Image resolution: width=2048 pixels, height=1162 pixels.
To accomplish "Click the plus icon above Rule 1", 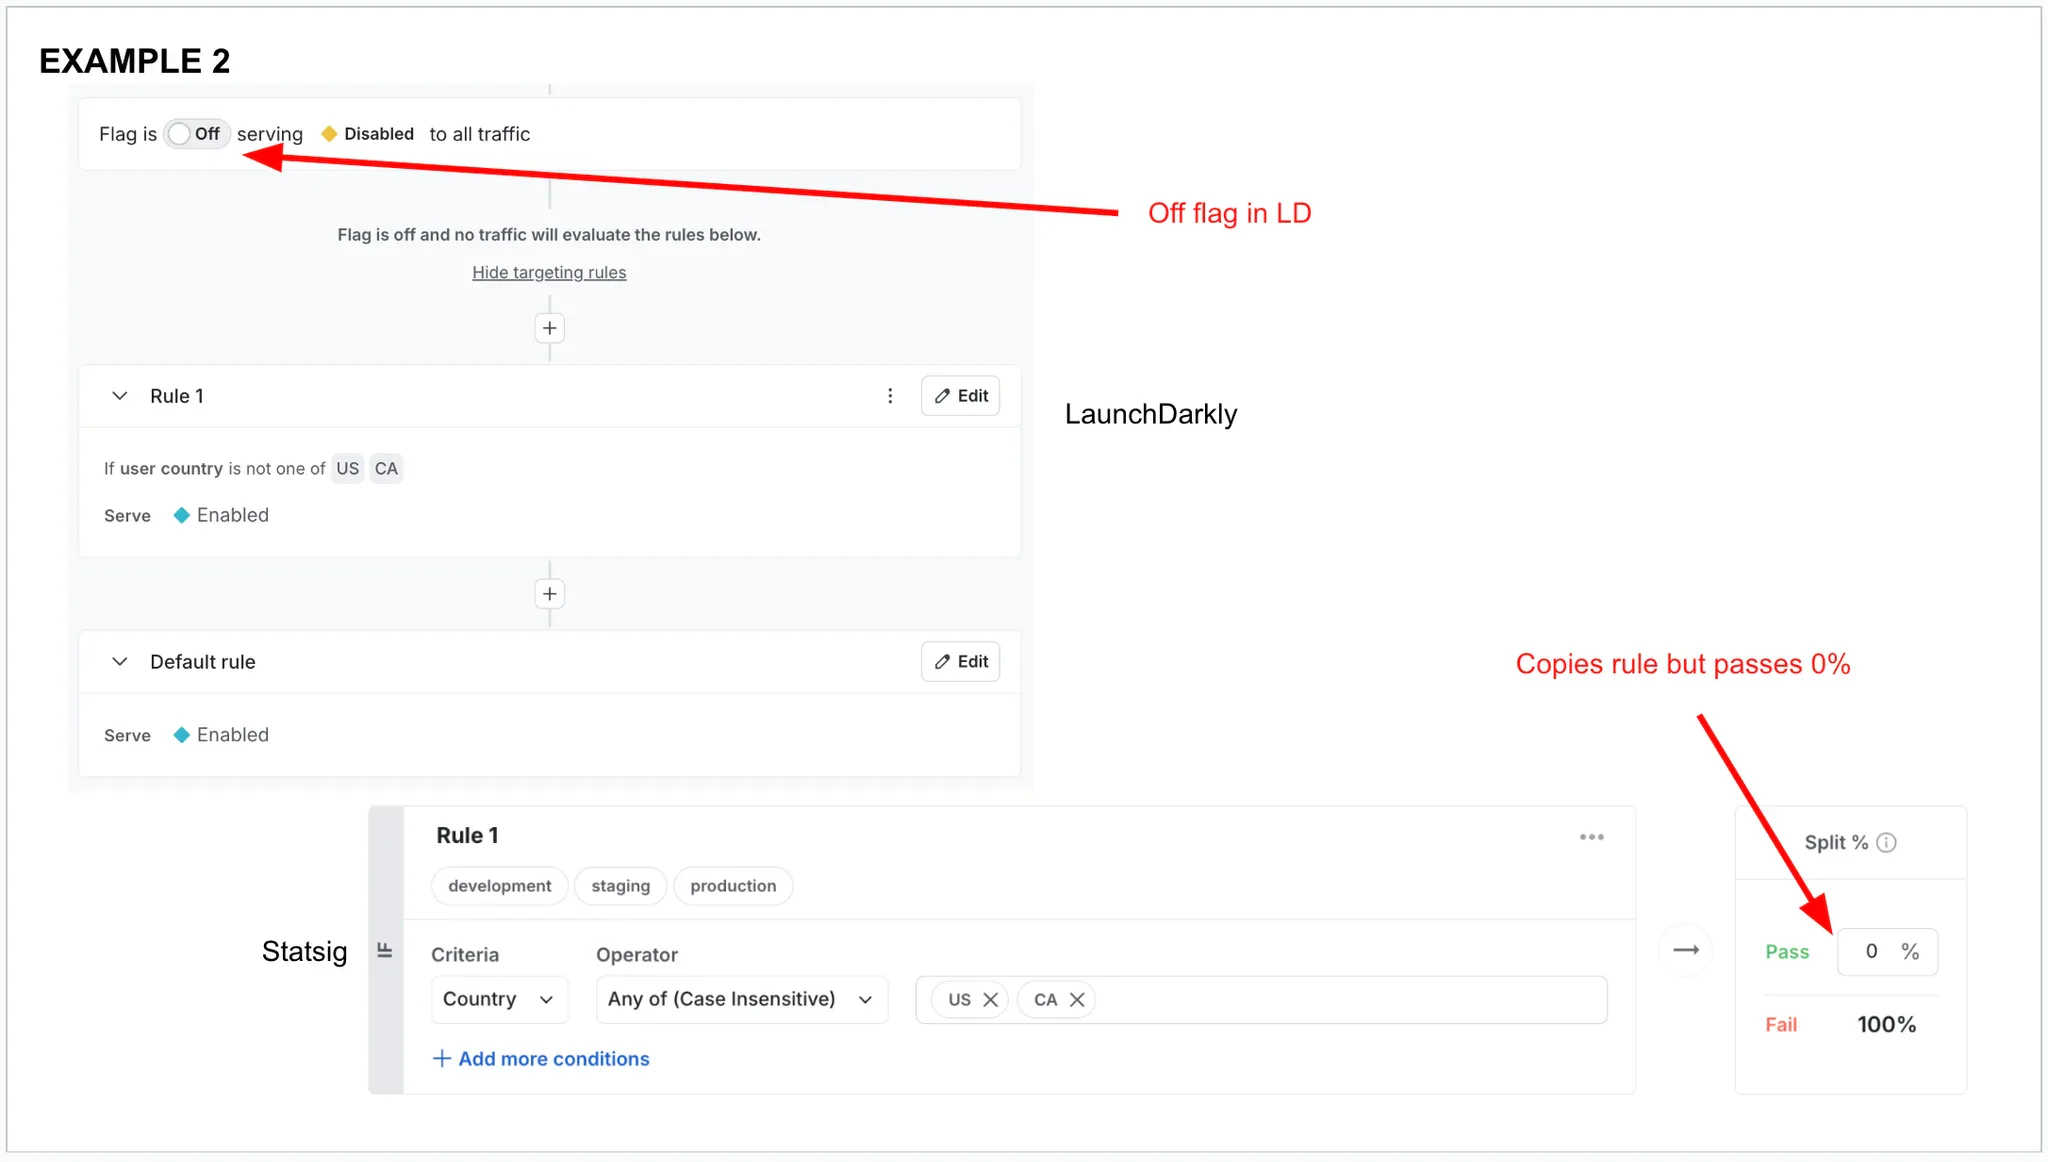I will [549, 327].
